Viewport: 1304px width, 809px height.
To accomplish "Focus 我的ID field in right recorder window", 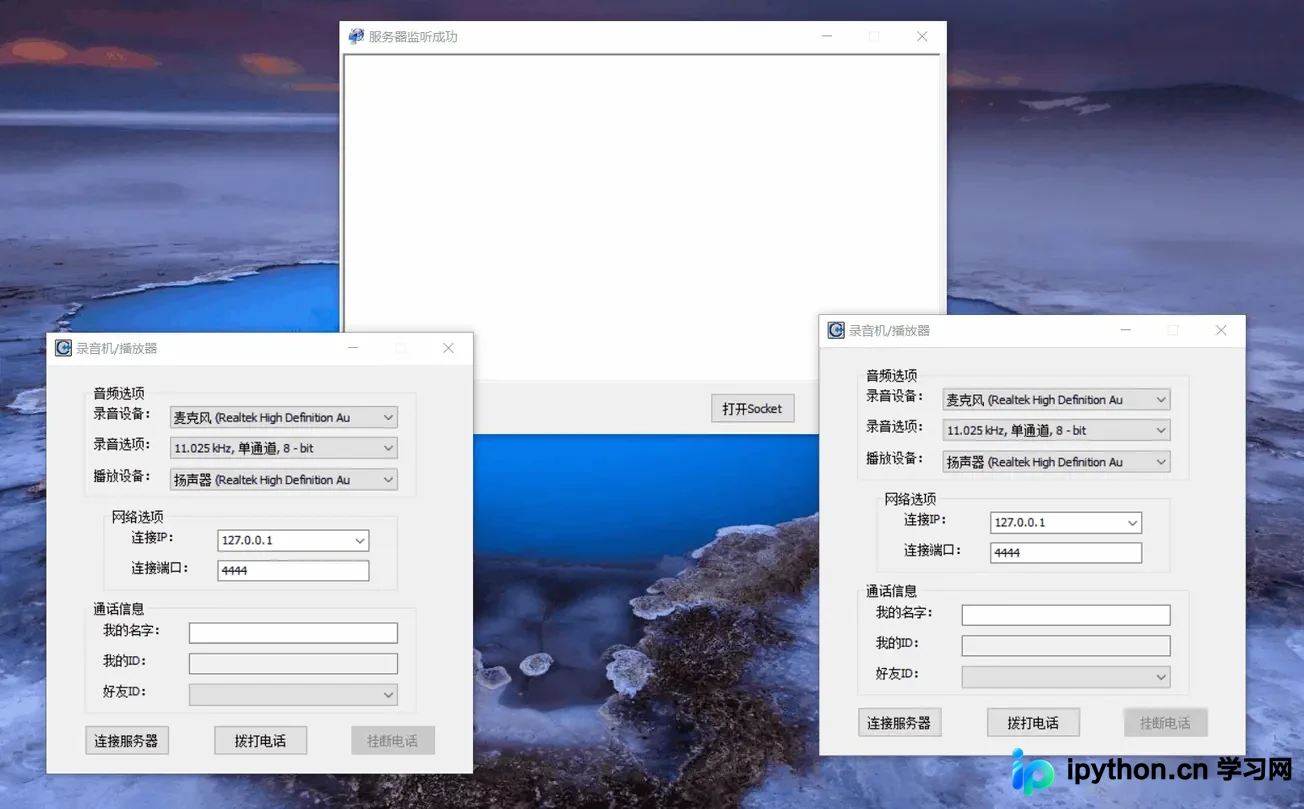I will click(1066, 645).
